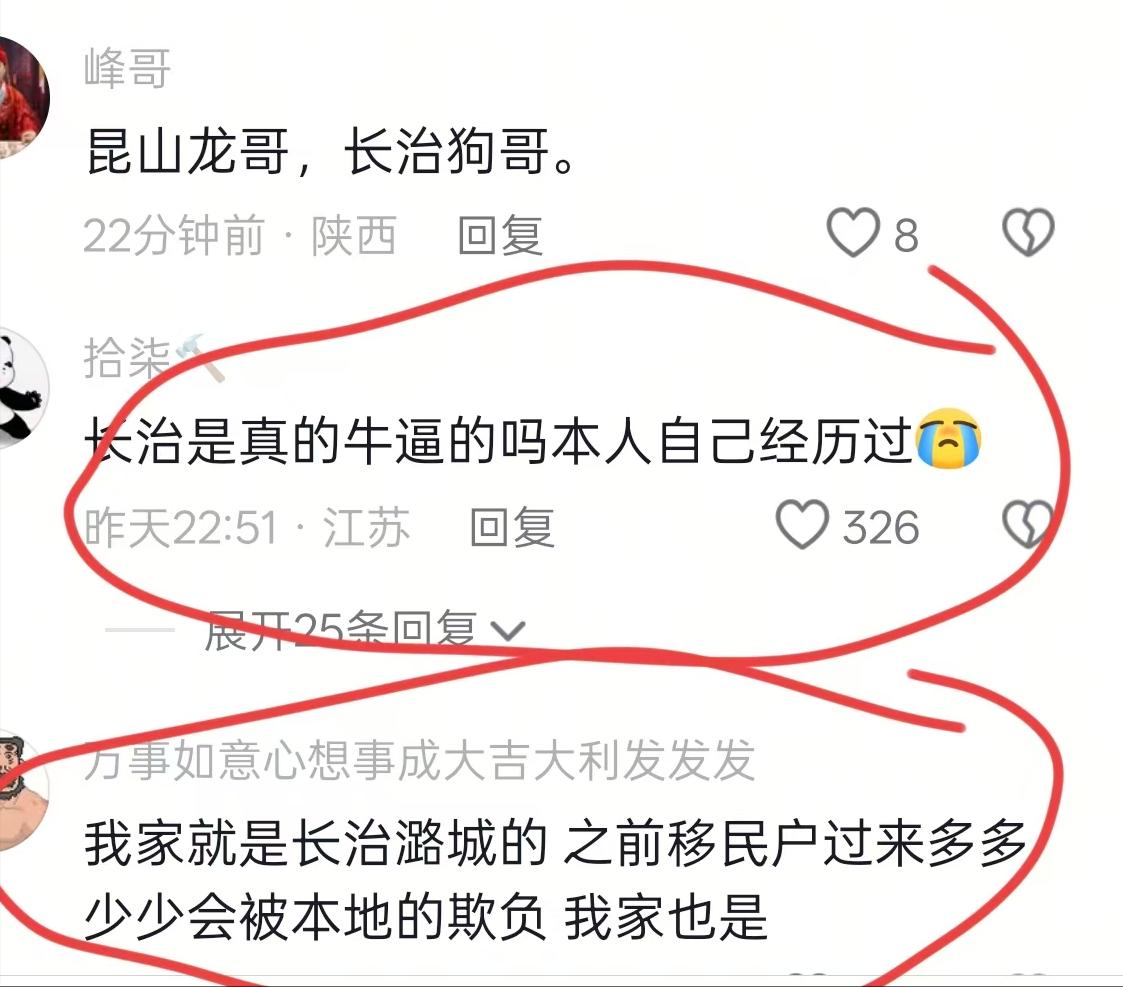Screen dimensions: 1123x987
Task: Reply to 拾柒's comment via 回复
Action: [512, 528]
